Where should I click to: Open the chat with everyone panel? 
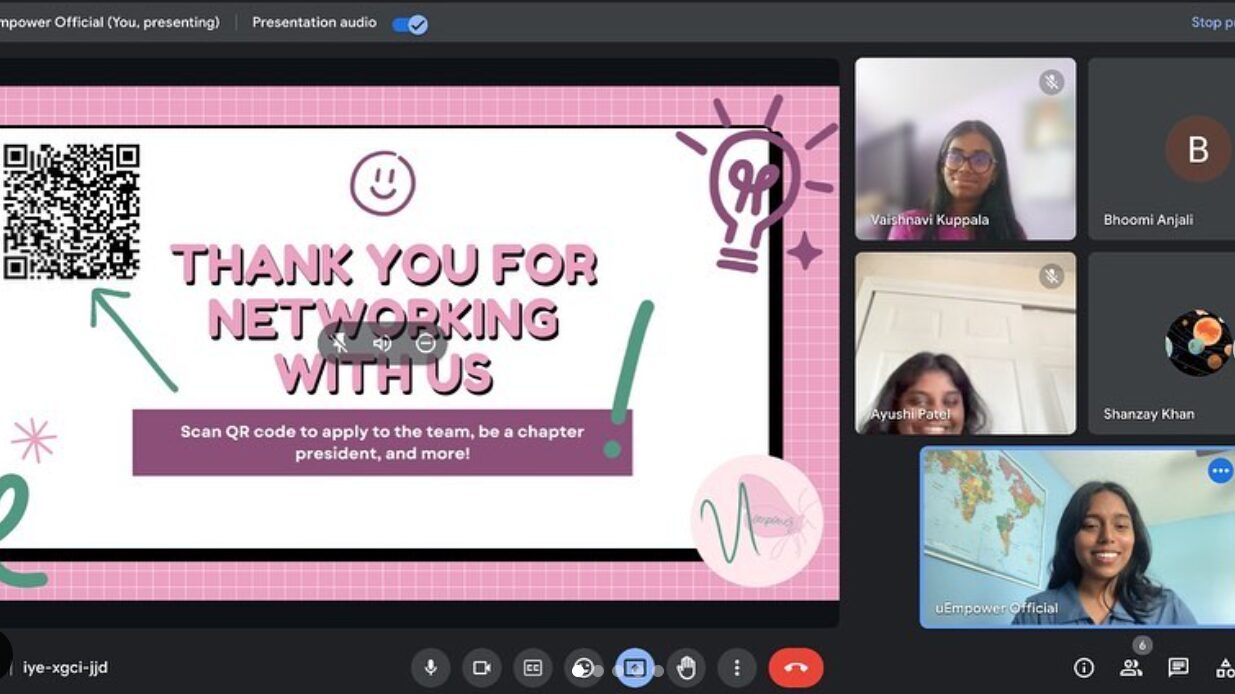(x=1179, y=668)
